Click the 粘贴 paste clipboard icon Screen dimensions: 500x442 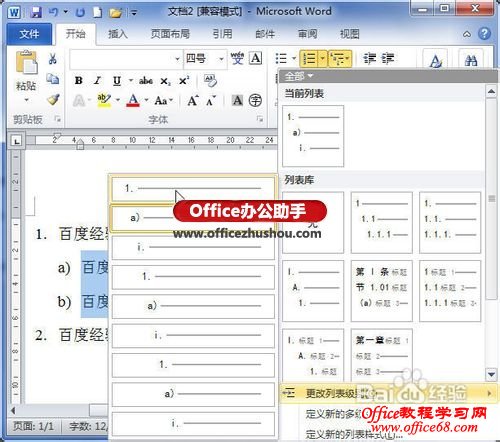[x=27, y=62]
